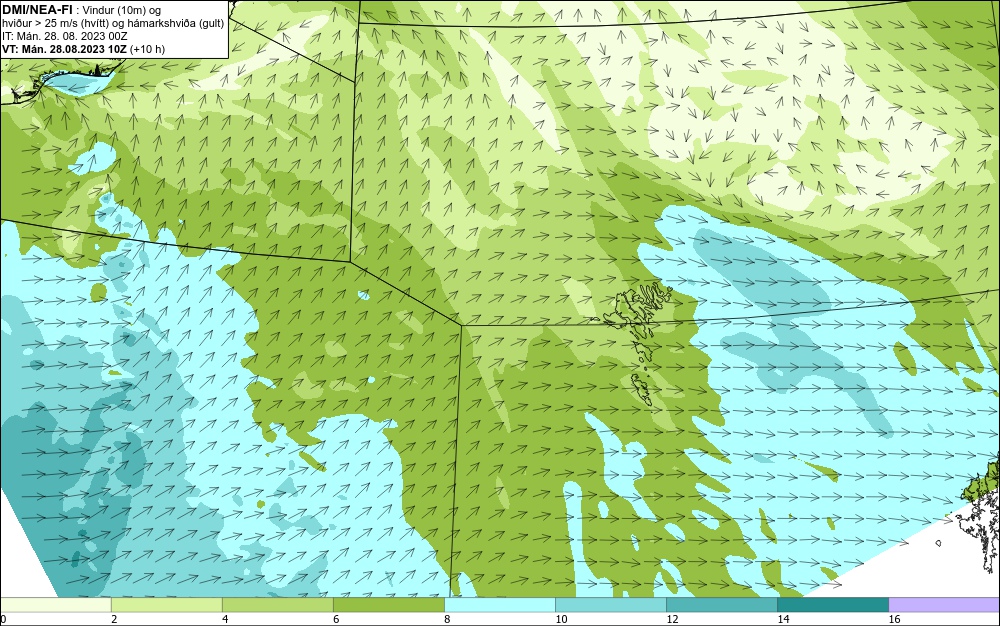Viewport: 1000px width, 626px height.
Task: Click the purple legend swatch above 16
Action: (944, 604)
